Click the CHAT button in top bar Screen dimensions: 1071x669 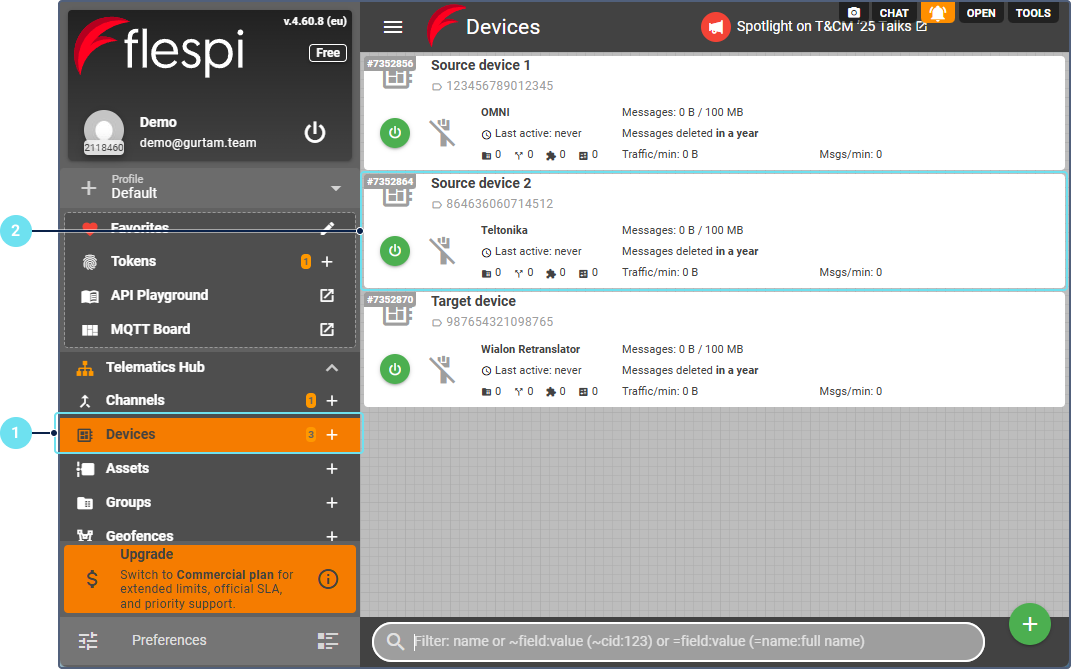(x=893, y=13)
